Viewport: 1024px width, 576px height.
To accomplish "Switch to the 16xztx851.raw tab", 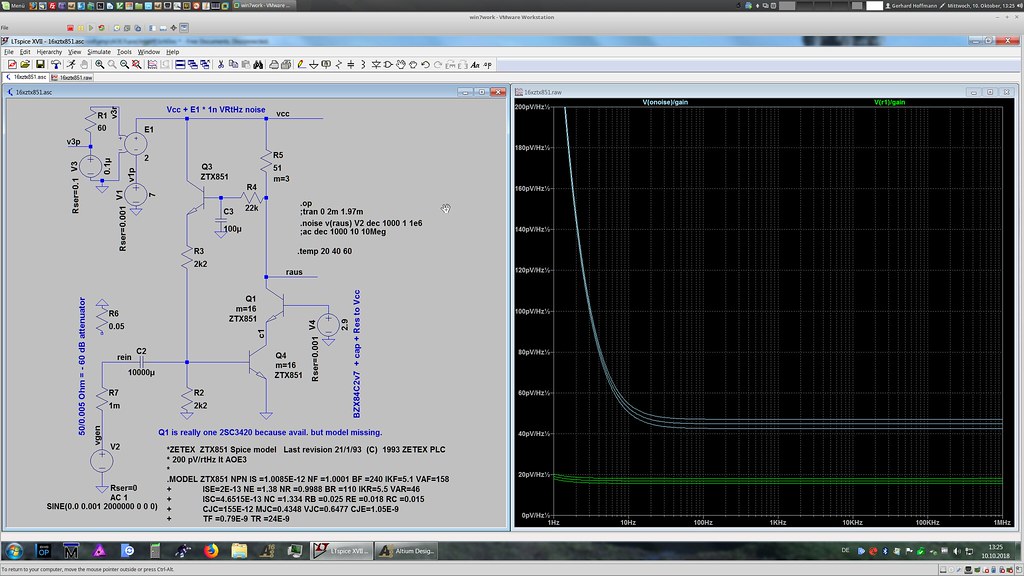I will pyautogui.click(x=74, y=77).
